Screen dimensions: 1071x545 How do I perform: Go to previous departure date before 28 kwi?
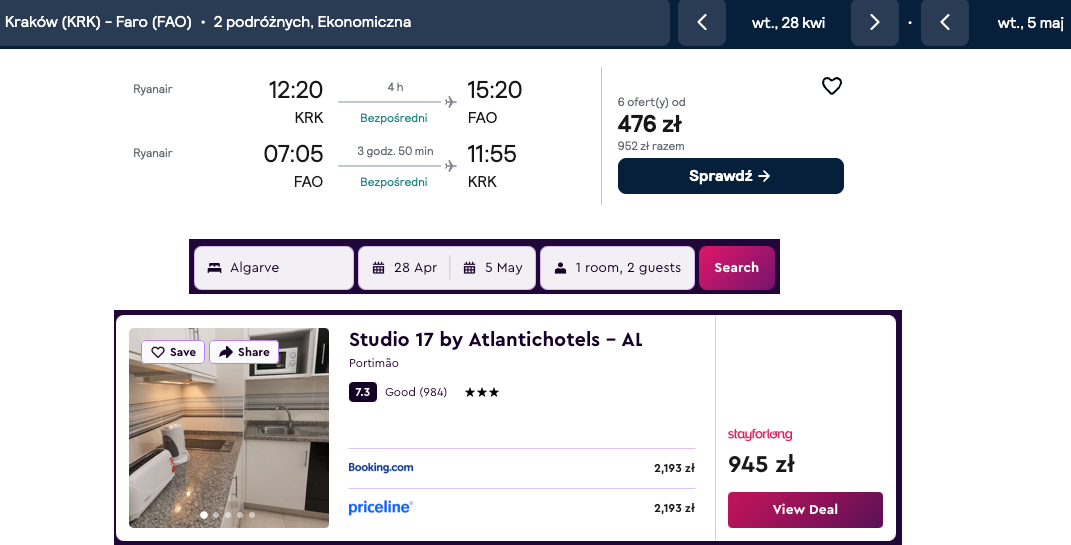[x=702, y=23]
